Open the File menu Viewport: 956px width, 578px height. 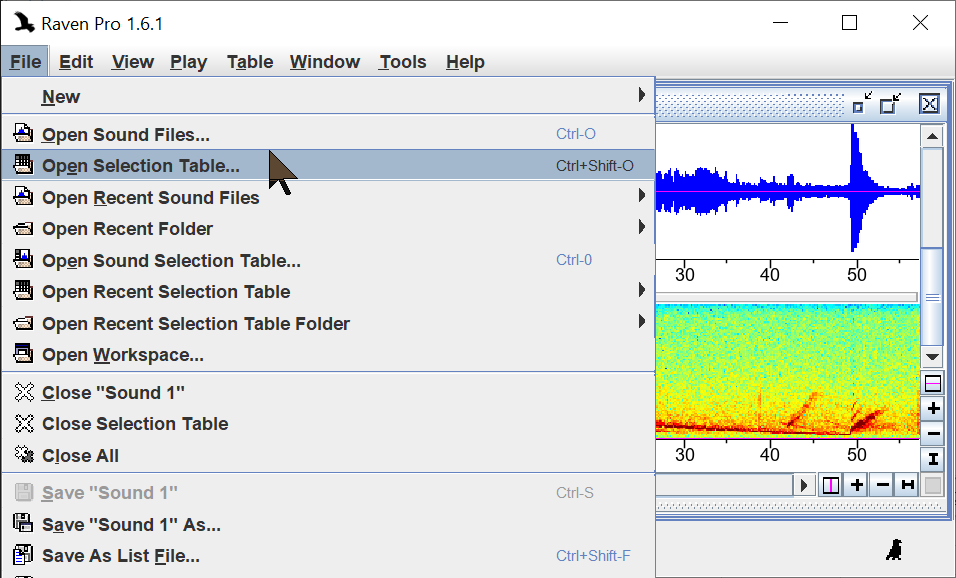[x=25, y=62]
